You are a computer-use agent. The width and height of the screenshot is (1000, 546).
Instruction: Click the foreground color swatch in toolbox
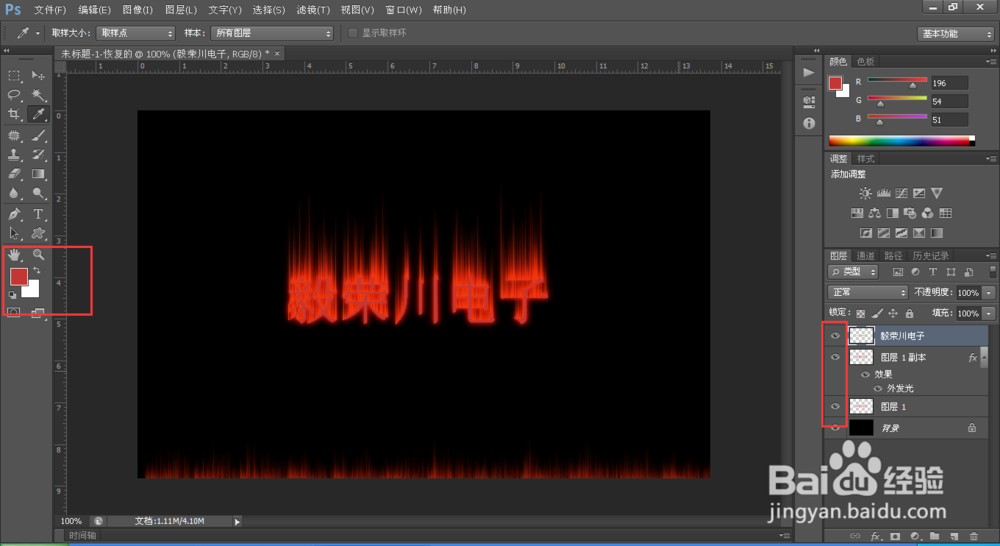coord(18,276)
